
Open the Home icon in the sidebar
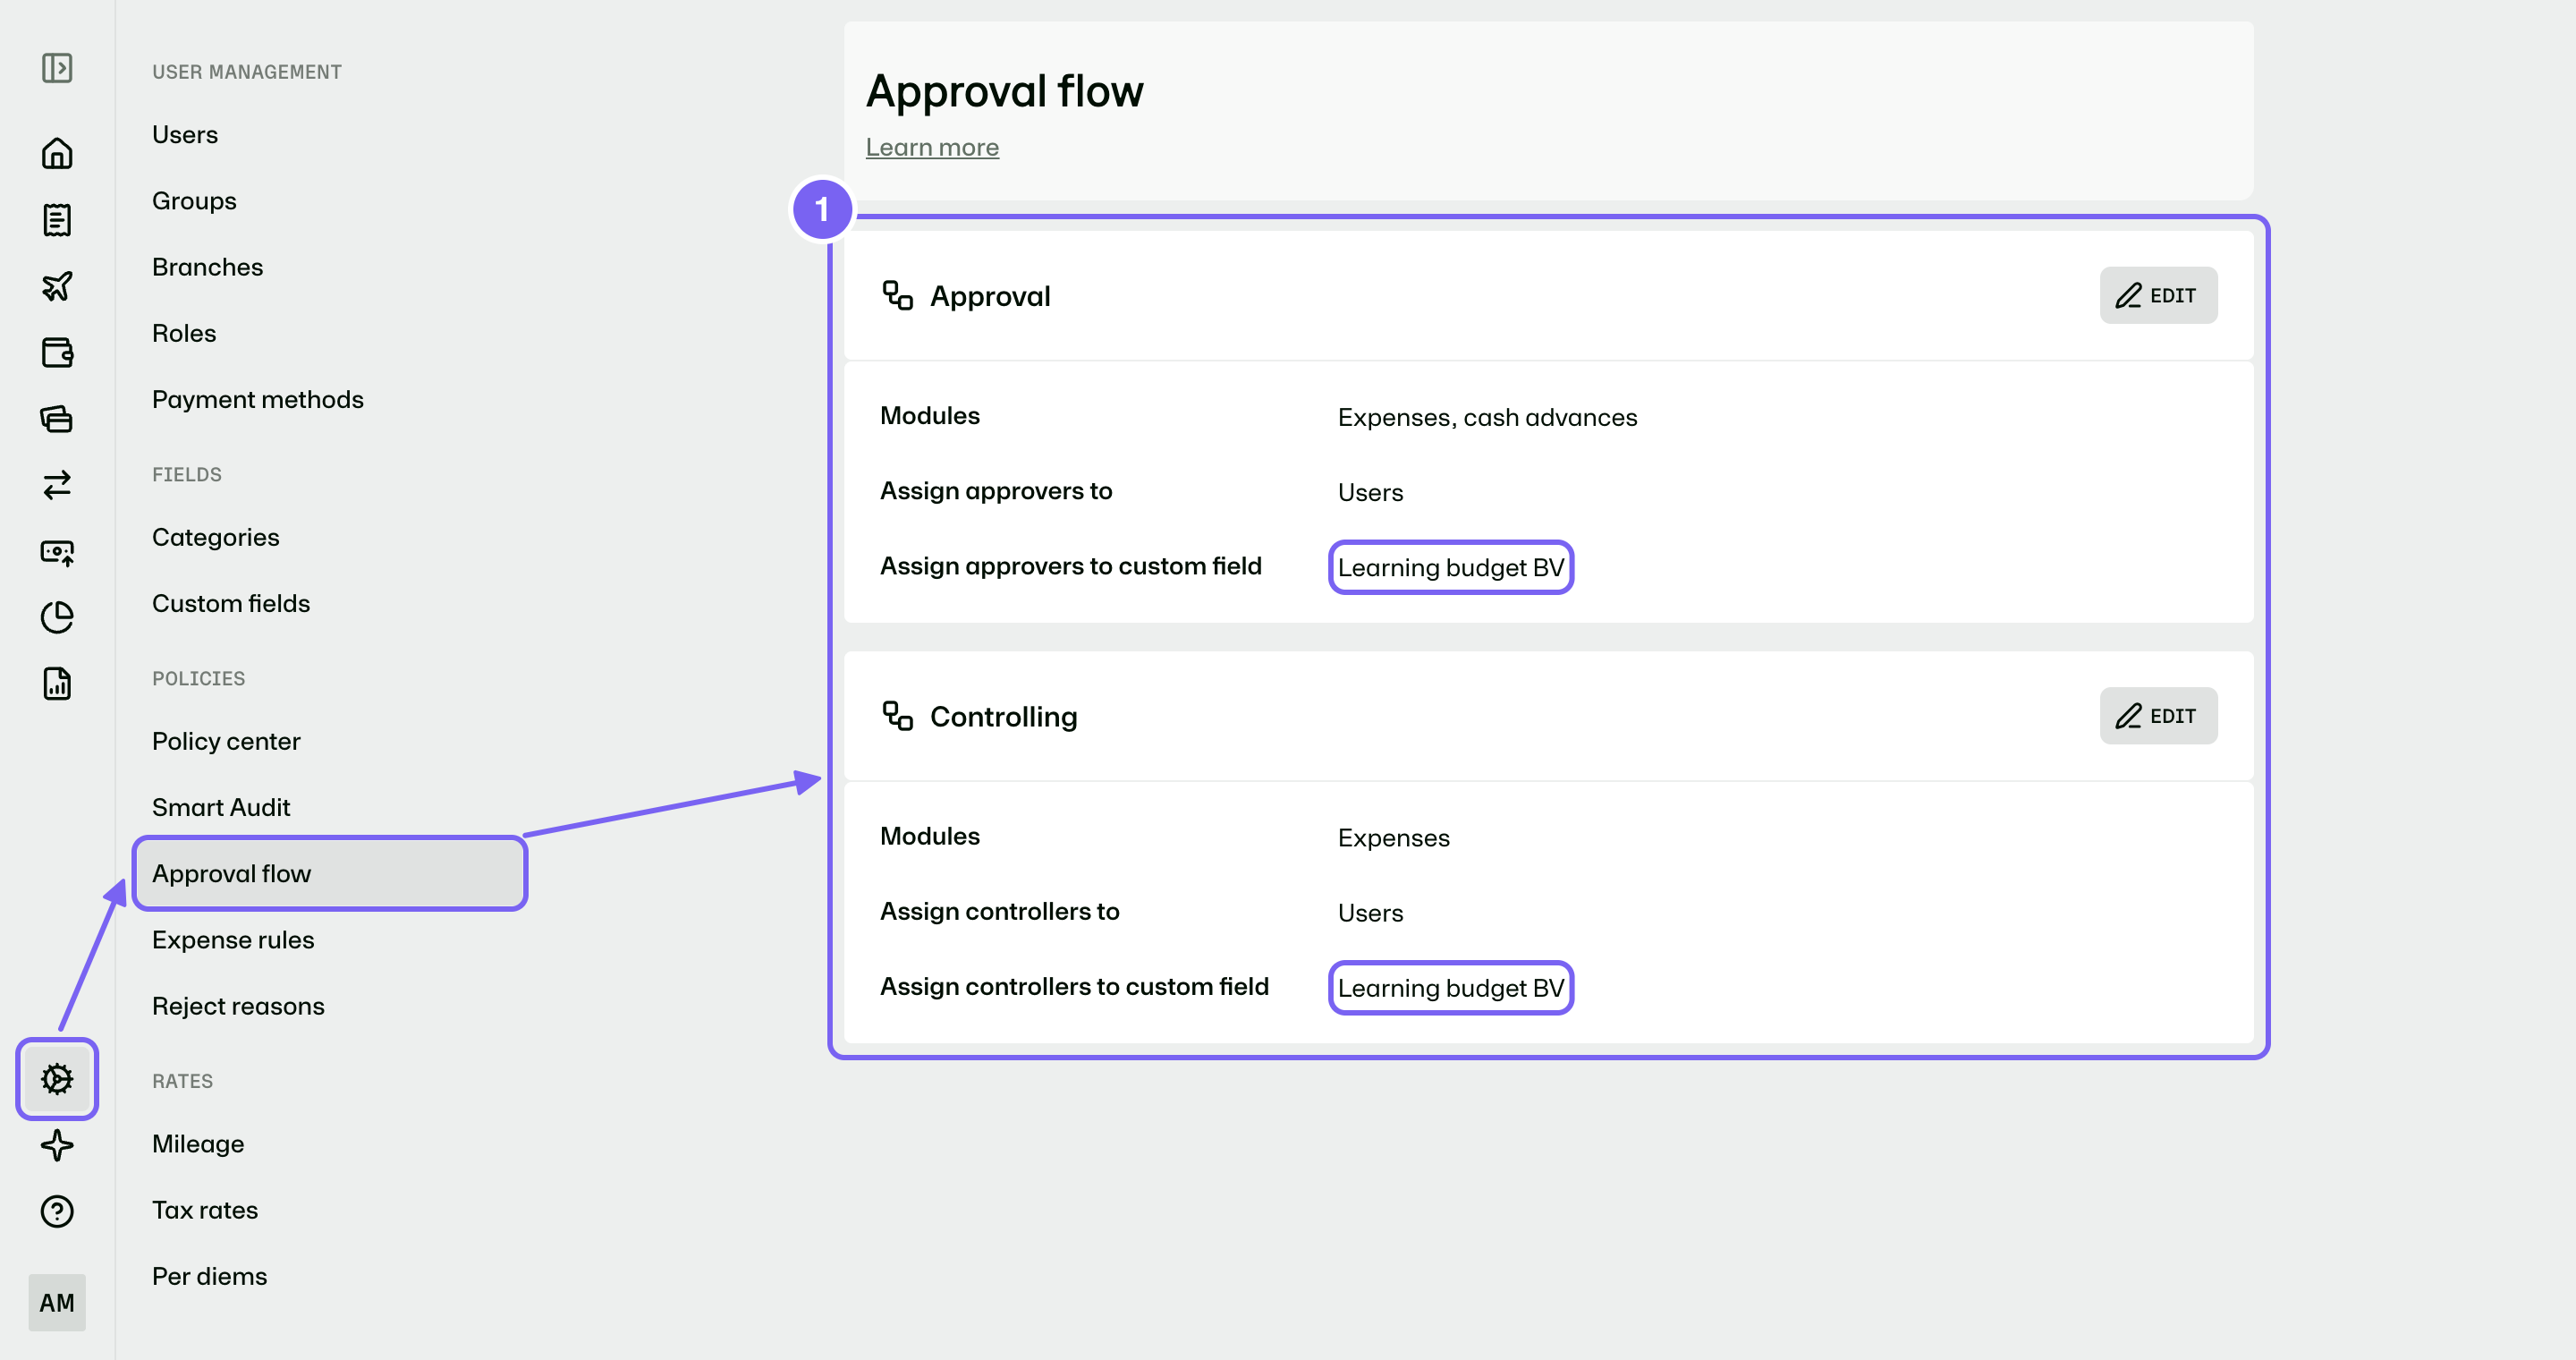tap(57, 153)
